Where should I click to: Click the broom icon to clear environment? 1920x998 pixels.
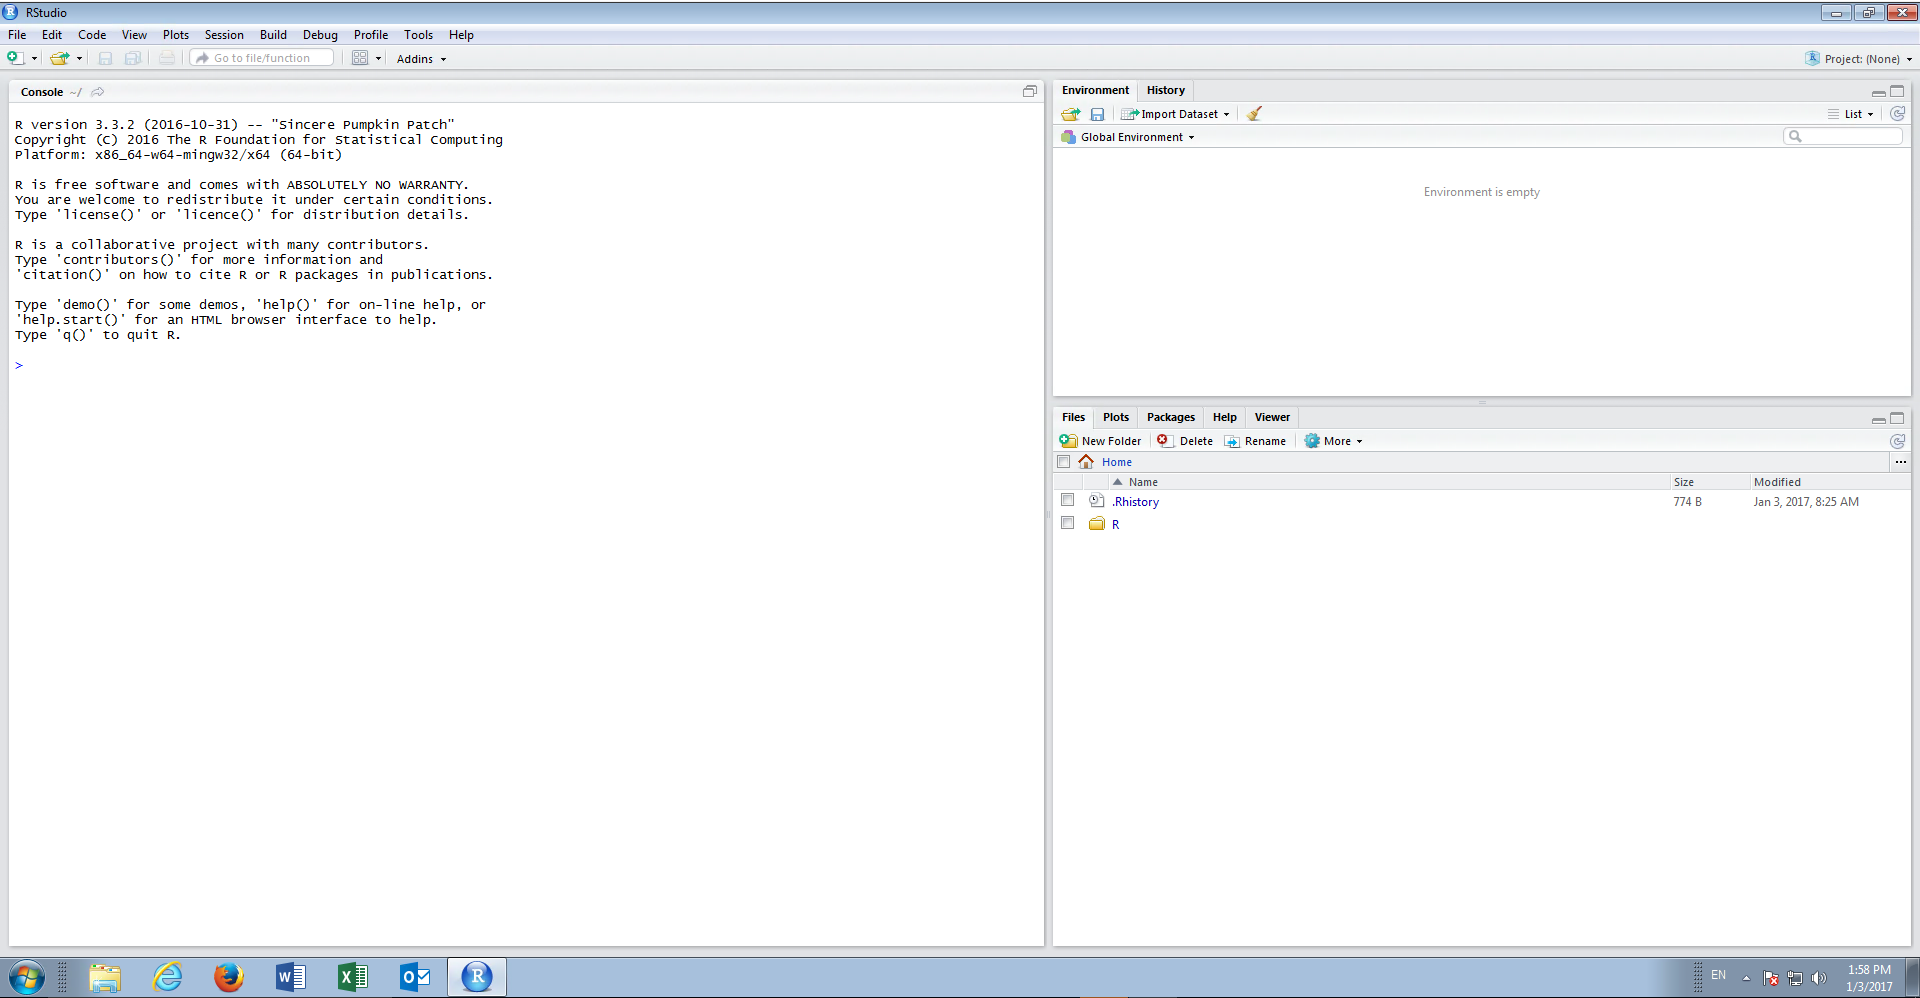coord(1254,114)
